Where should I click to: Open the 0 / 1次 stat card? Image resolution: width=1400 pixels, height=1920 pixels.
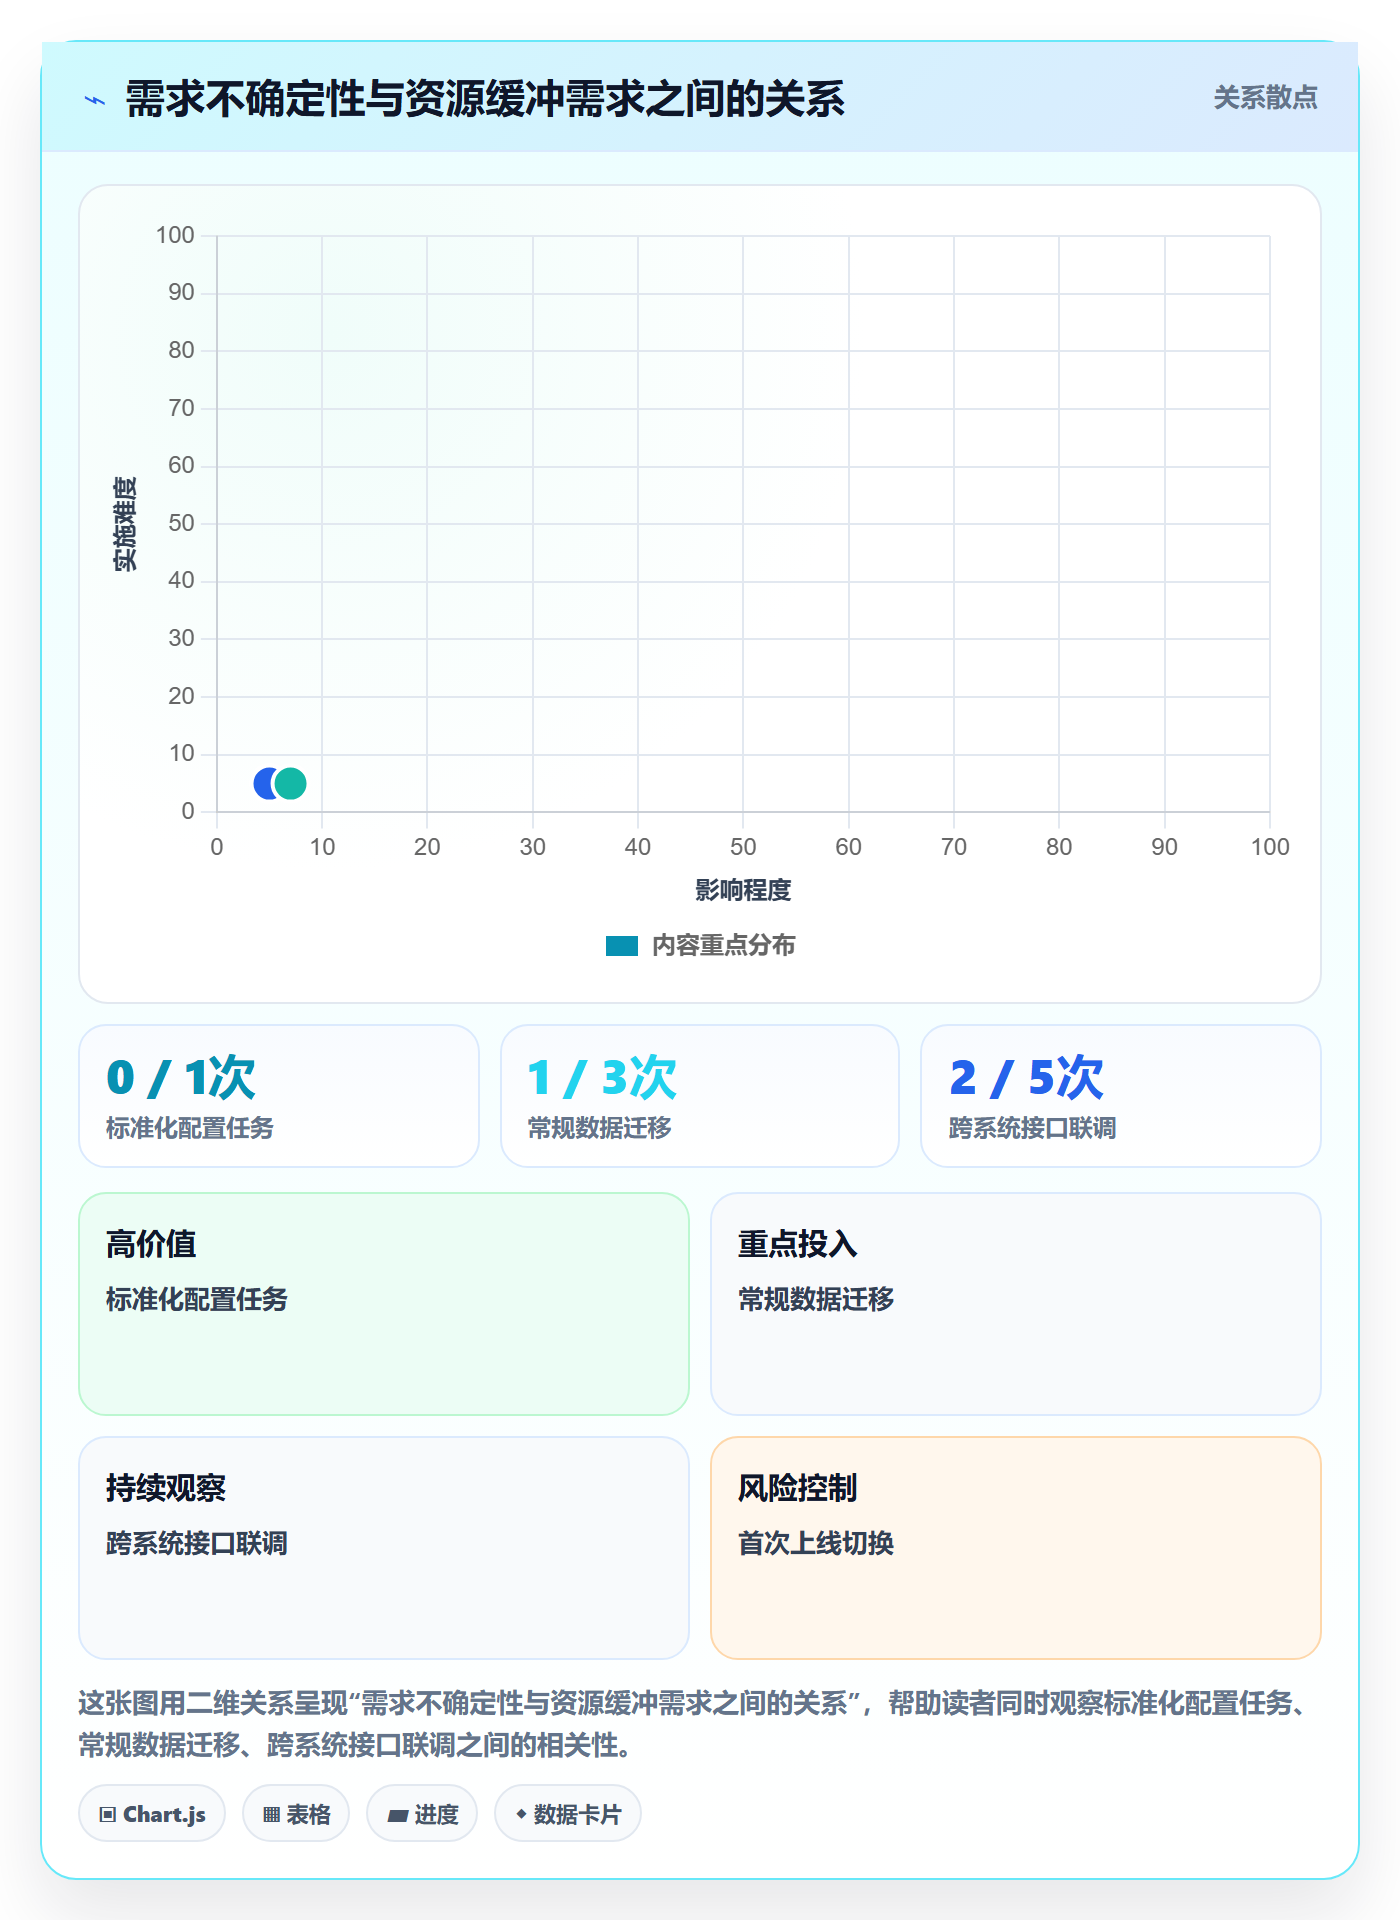pyautogui.click(x=279, y=1096)
